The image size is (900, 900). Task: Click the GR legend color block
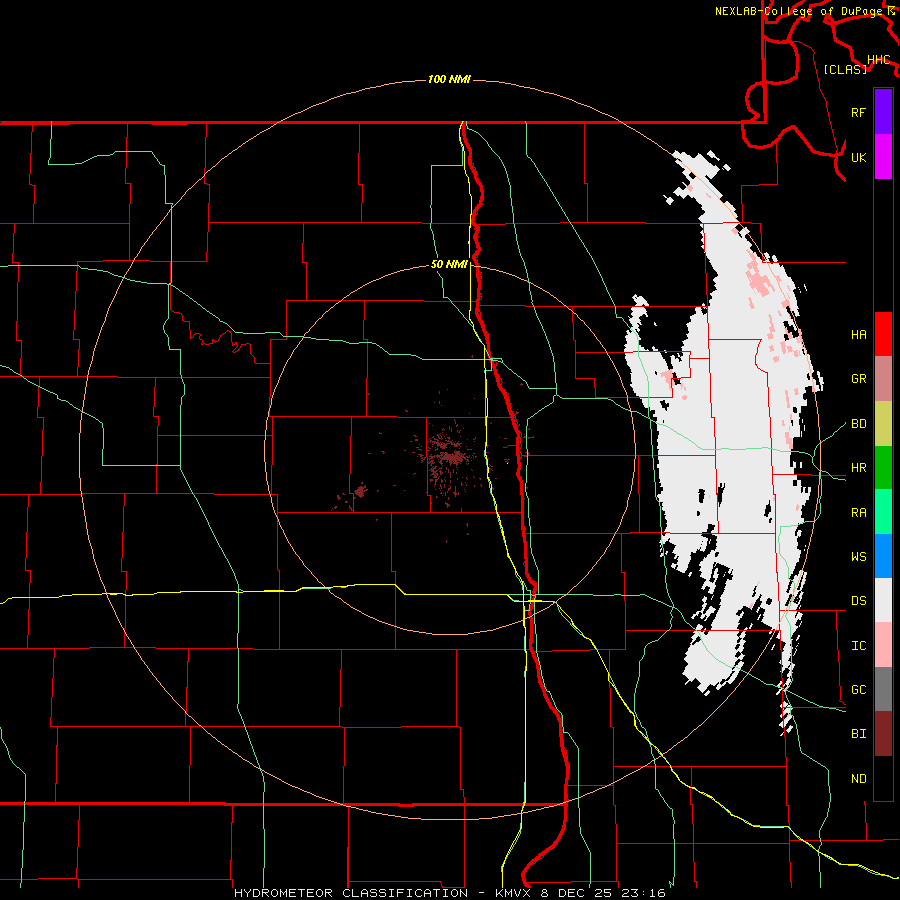(x=883, y=378)
